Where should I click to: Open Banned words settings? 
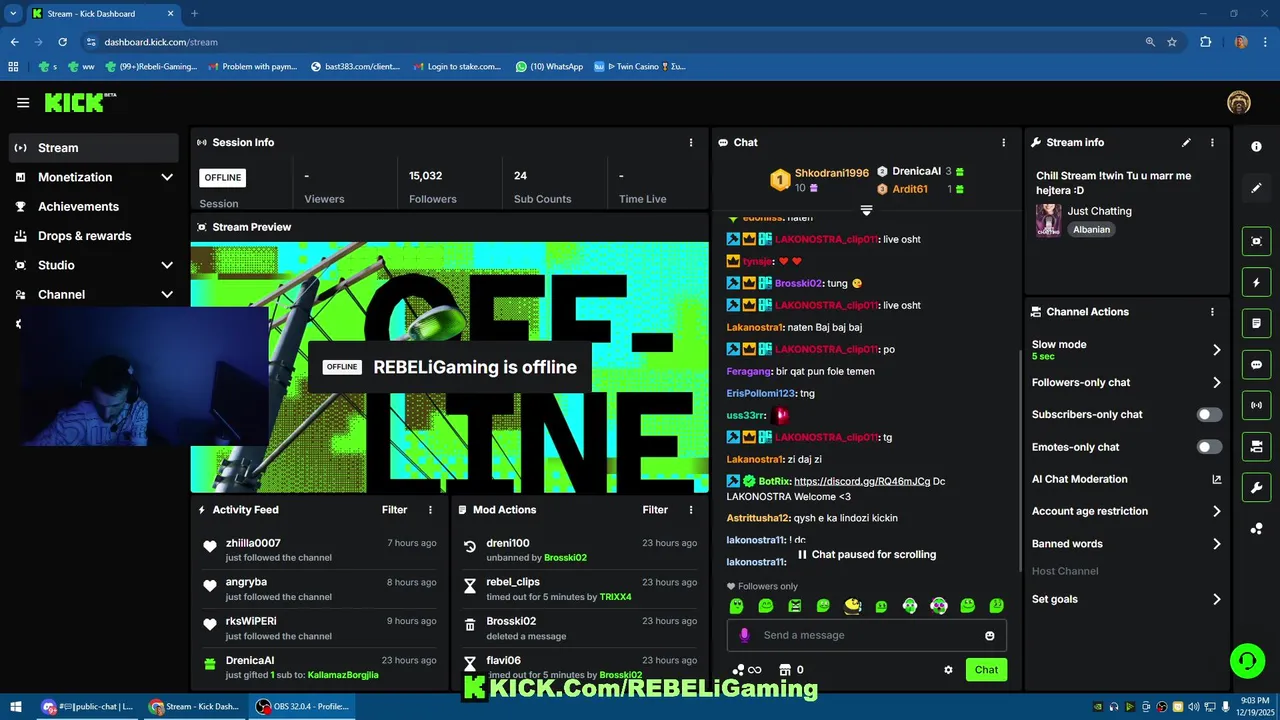pyautogui.click(x=1126, y=544)
